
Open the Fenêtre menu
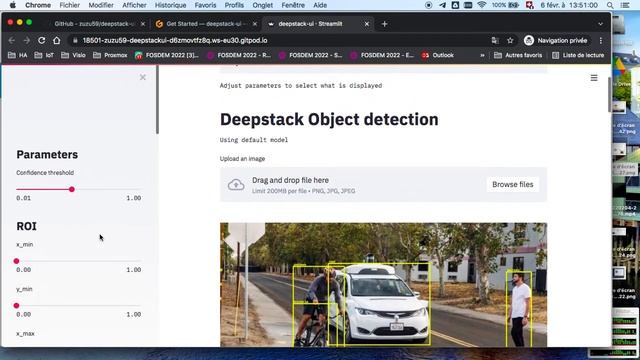(x=293, y=5)
